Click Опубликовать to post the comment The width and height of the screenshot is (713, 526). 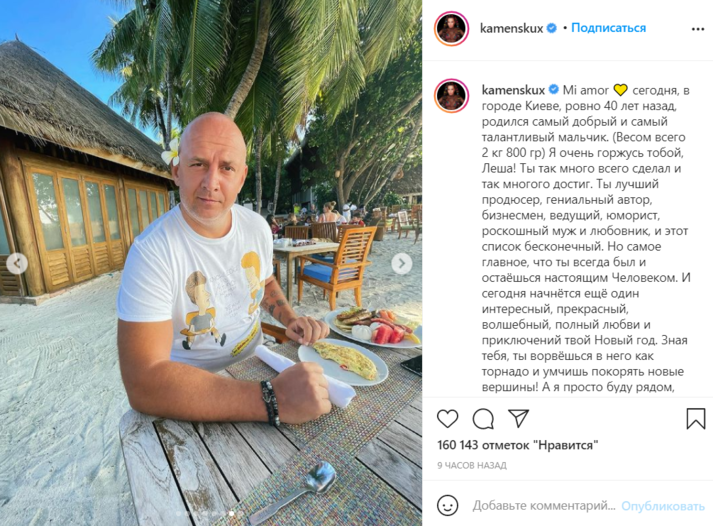(663, 506)
